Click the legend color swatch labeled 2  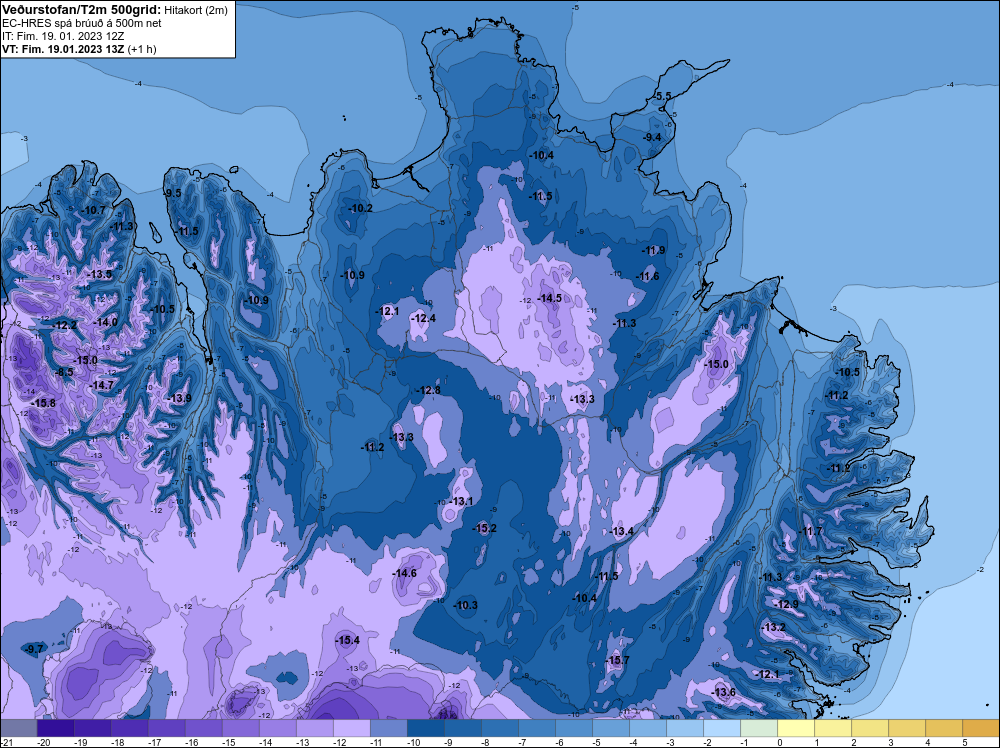click(870, 728)
